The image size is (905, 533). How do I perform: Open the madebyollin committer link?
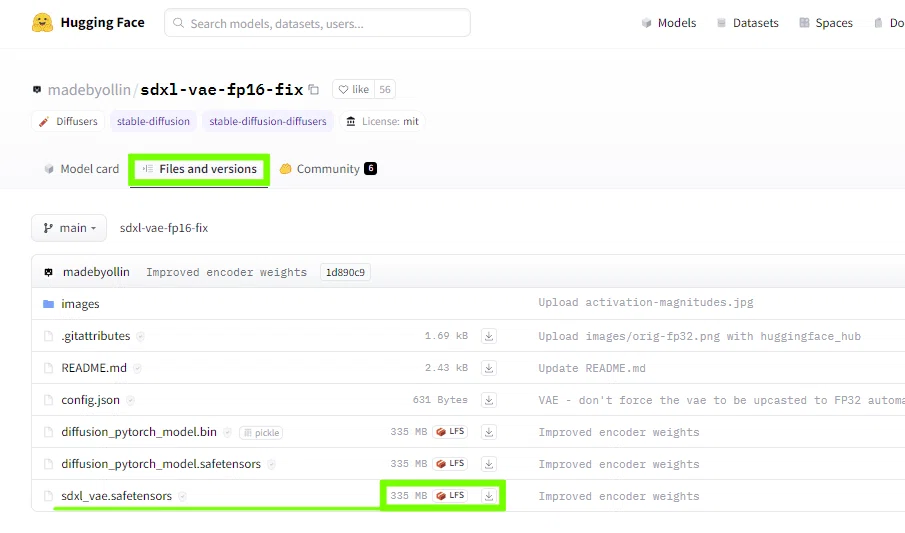[x=96, y=272]
